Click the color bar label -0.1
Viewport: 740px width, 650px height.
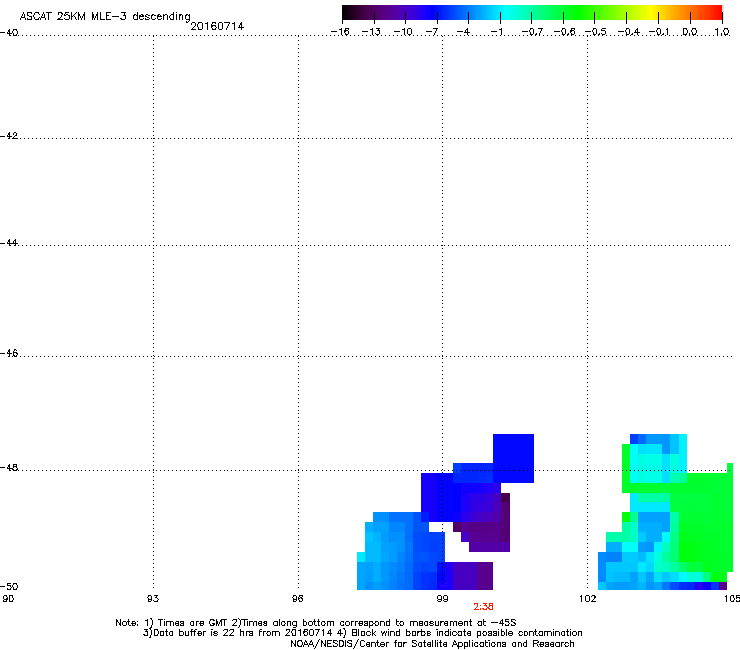pos(659,32)
